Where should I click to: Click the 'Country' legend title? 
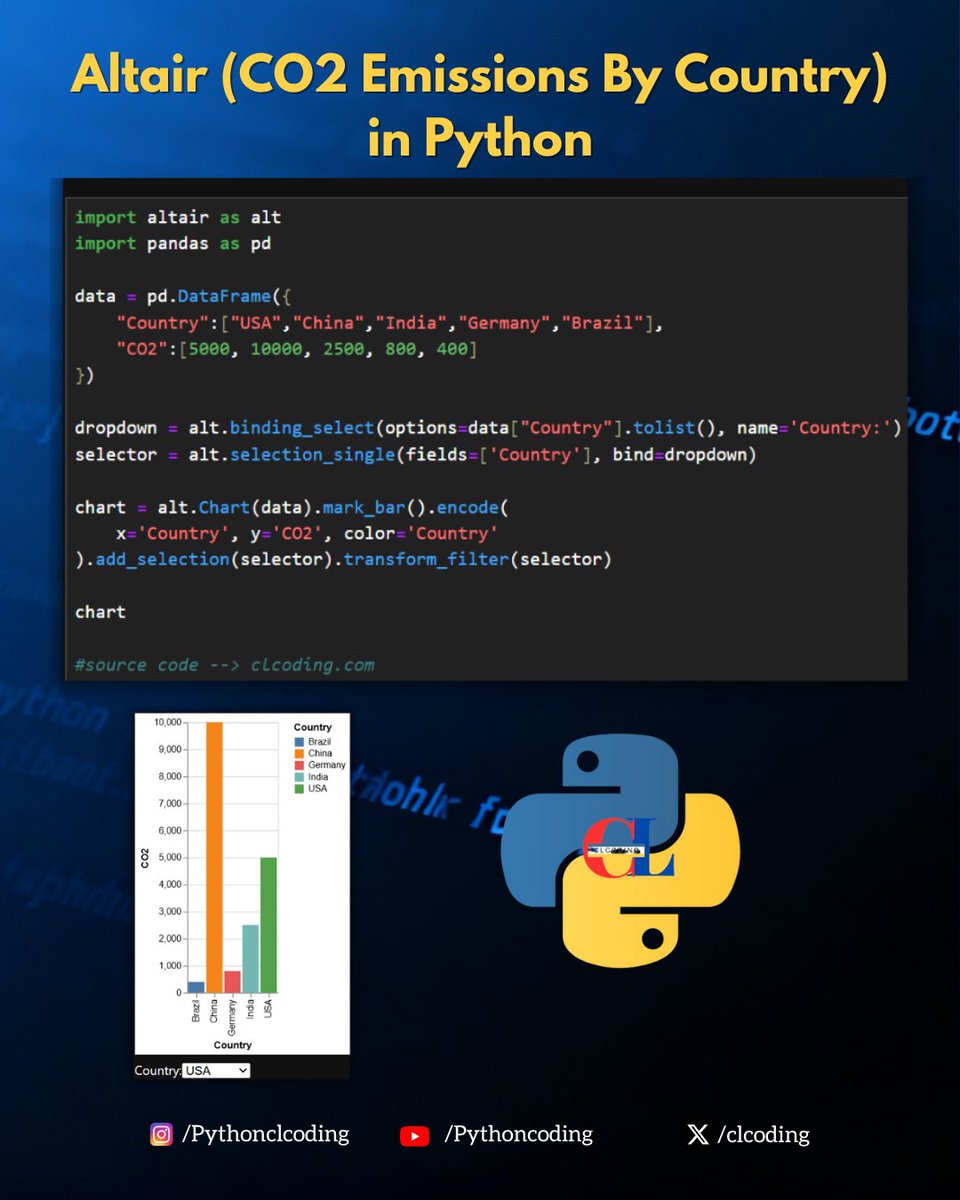click(x=313, y=727)
